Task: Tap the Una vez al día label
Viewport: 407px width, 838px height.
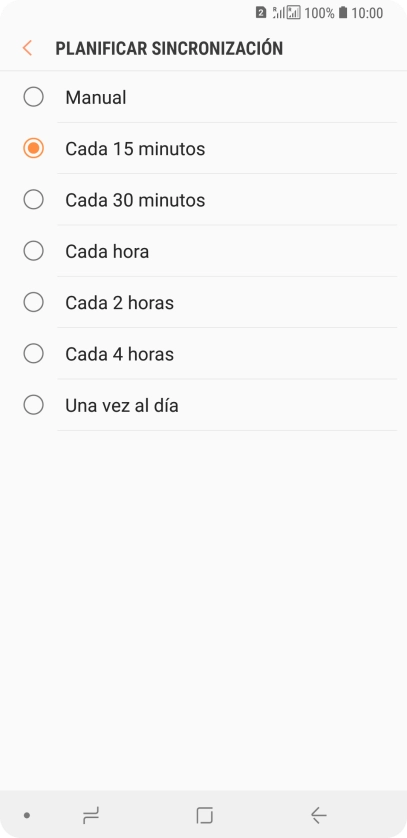Action: [122, 406]
